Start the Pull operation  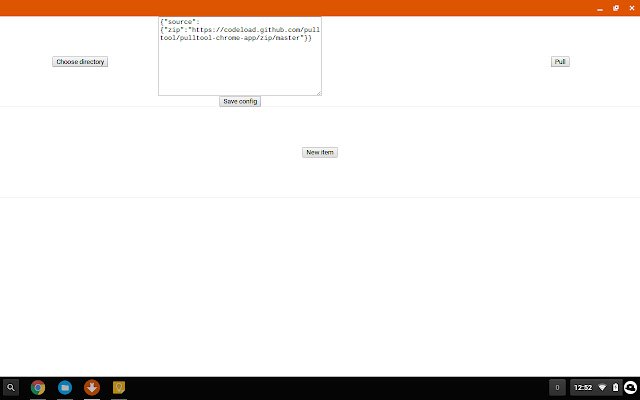pos(560,62)
